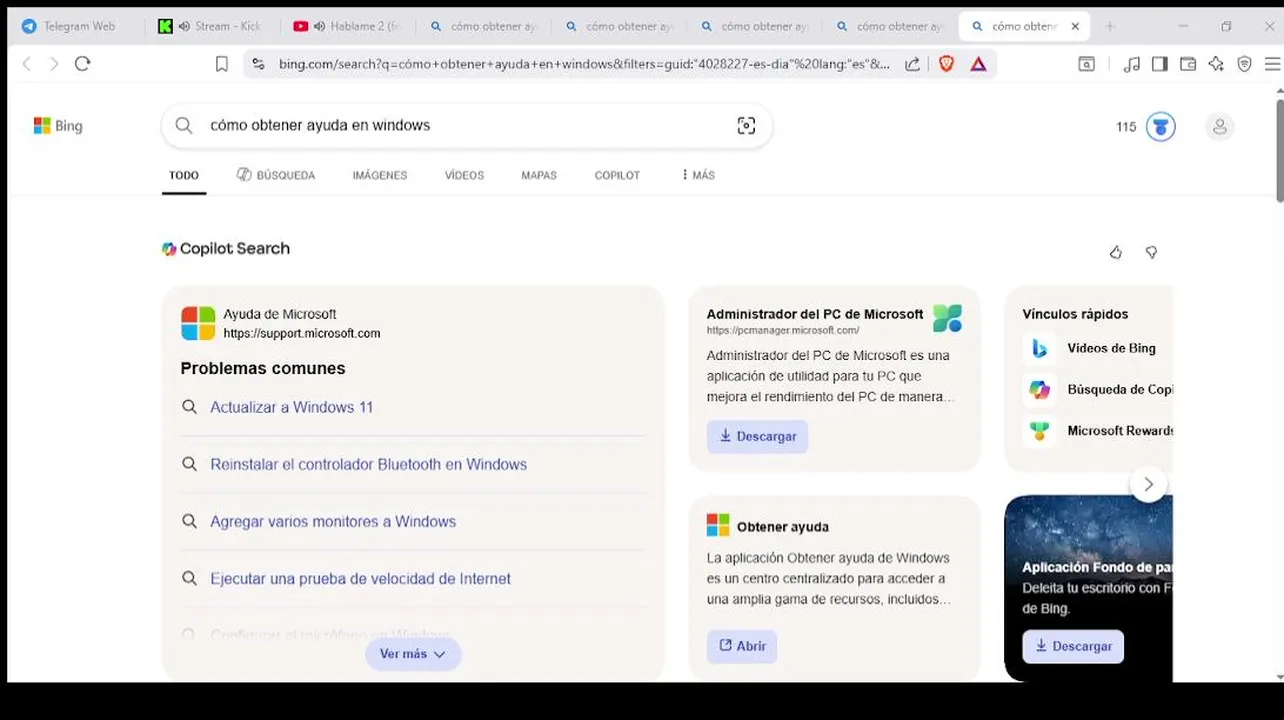This screenshot has width=1284, height=720.
Task: Open the Bing account profile icon
Action: [1219, 127]
